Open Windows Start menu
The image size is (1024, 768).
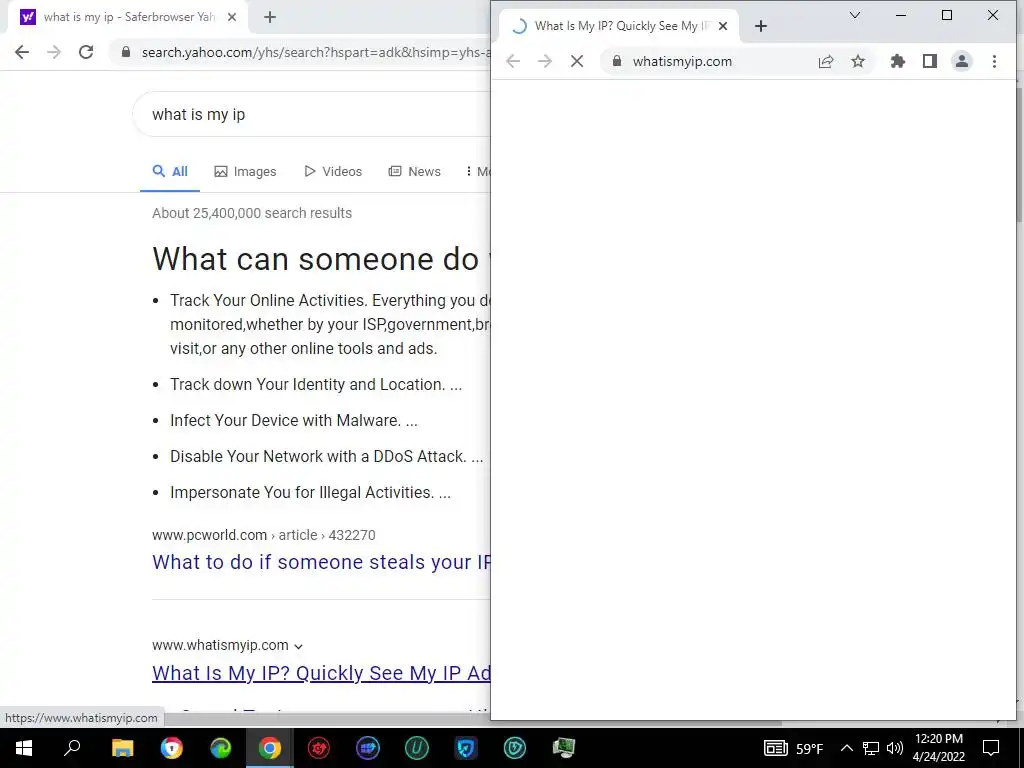point(24,748)
